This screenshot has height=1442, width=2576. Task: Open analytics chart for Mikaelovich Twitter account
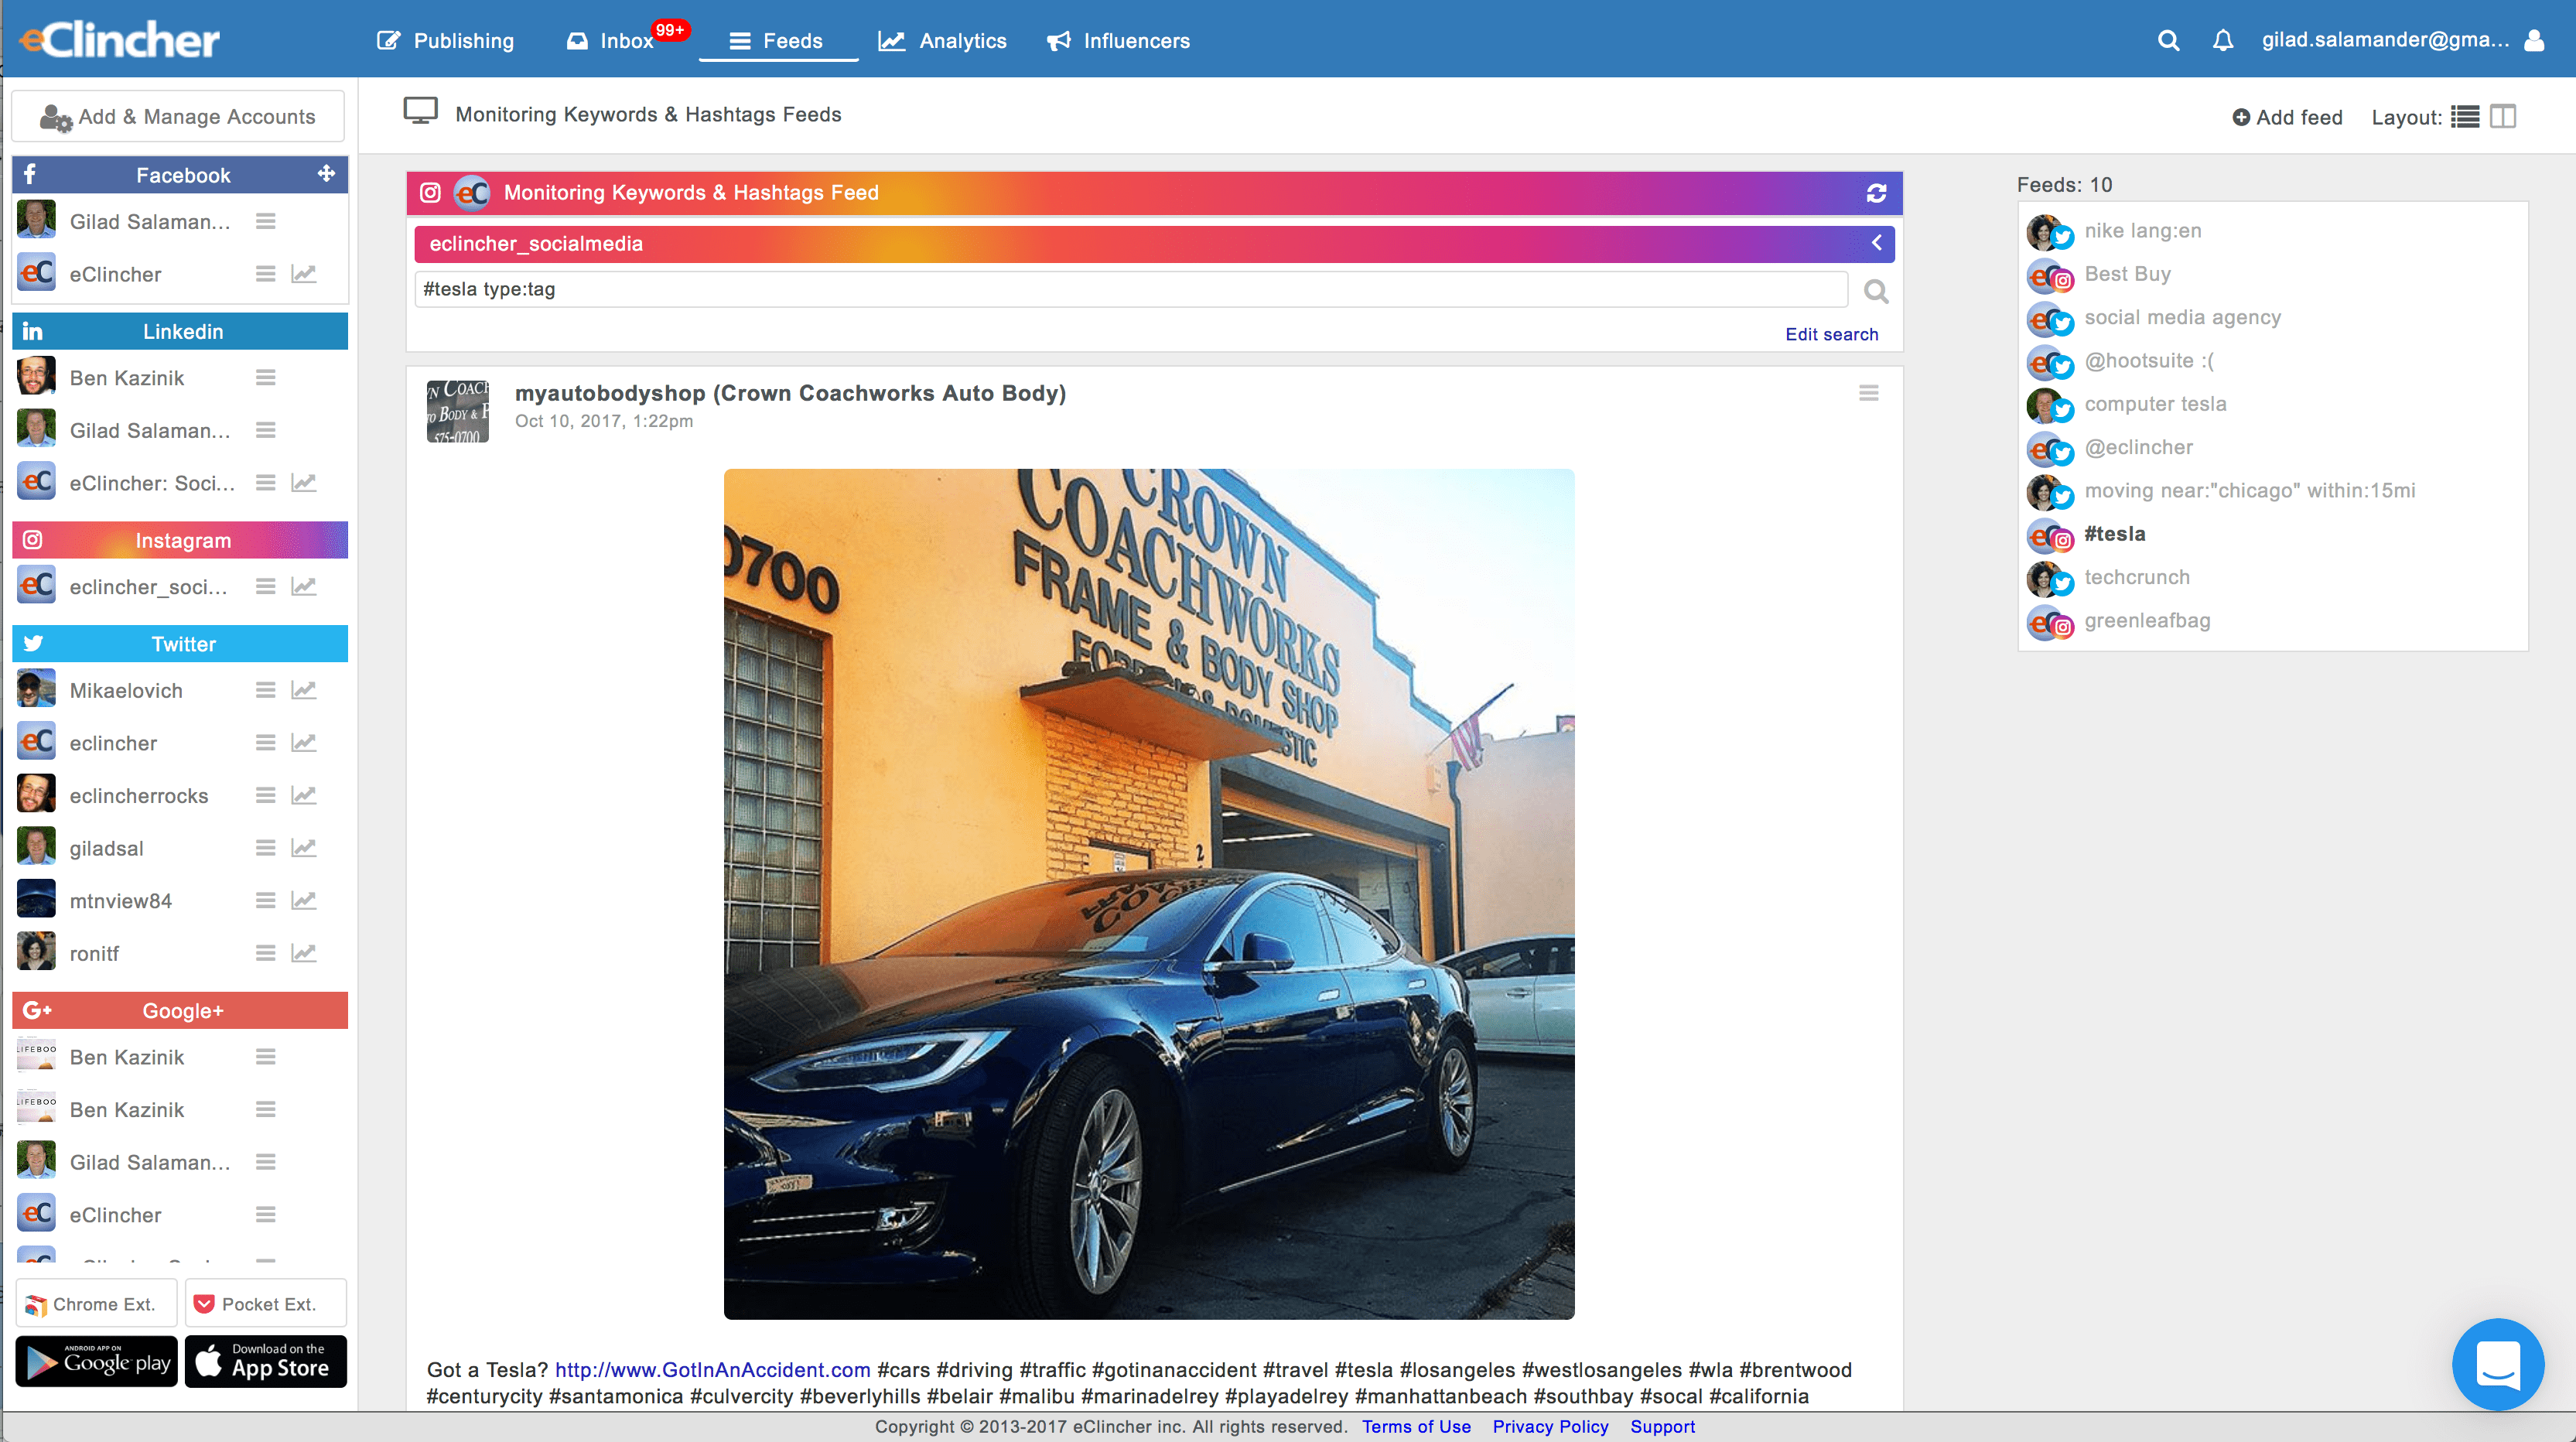pos(304,691)
